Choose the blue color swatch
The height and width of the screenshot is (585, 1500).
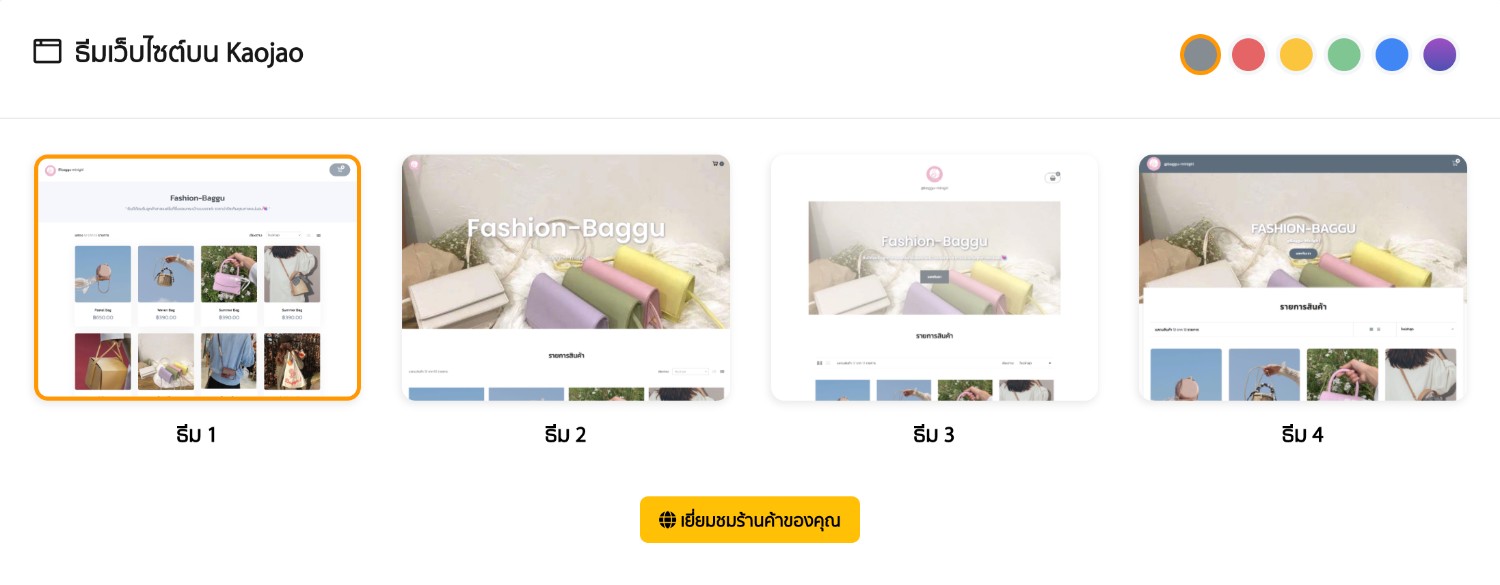[1392, 54]
